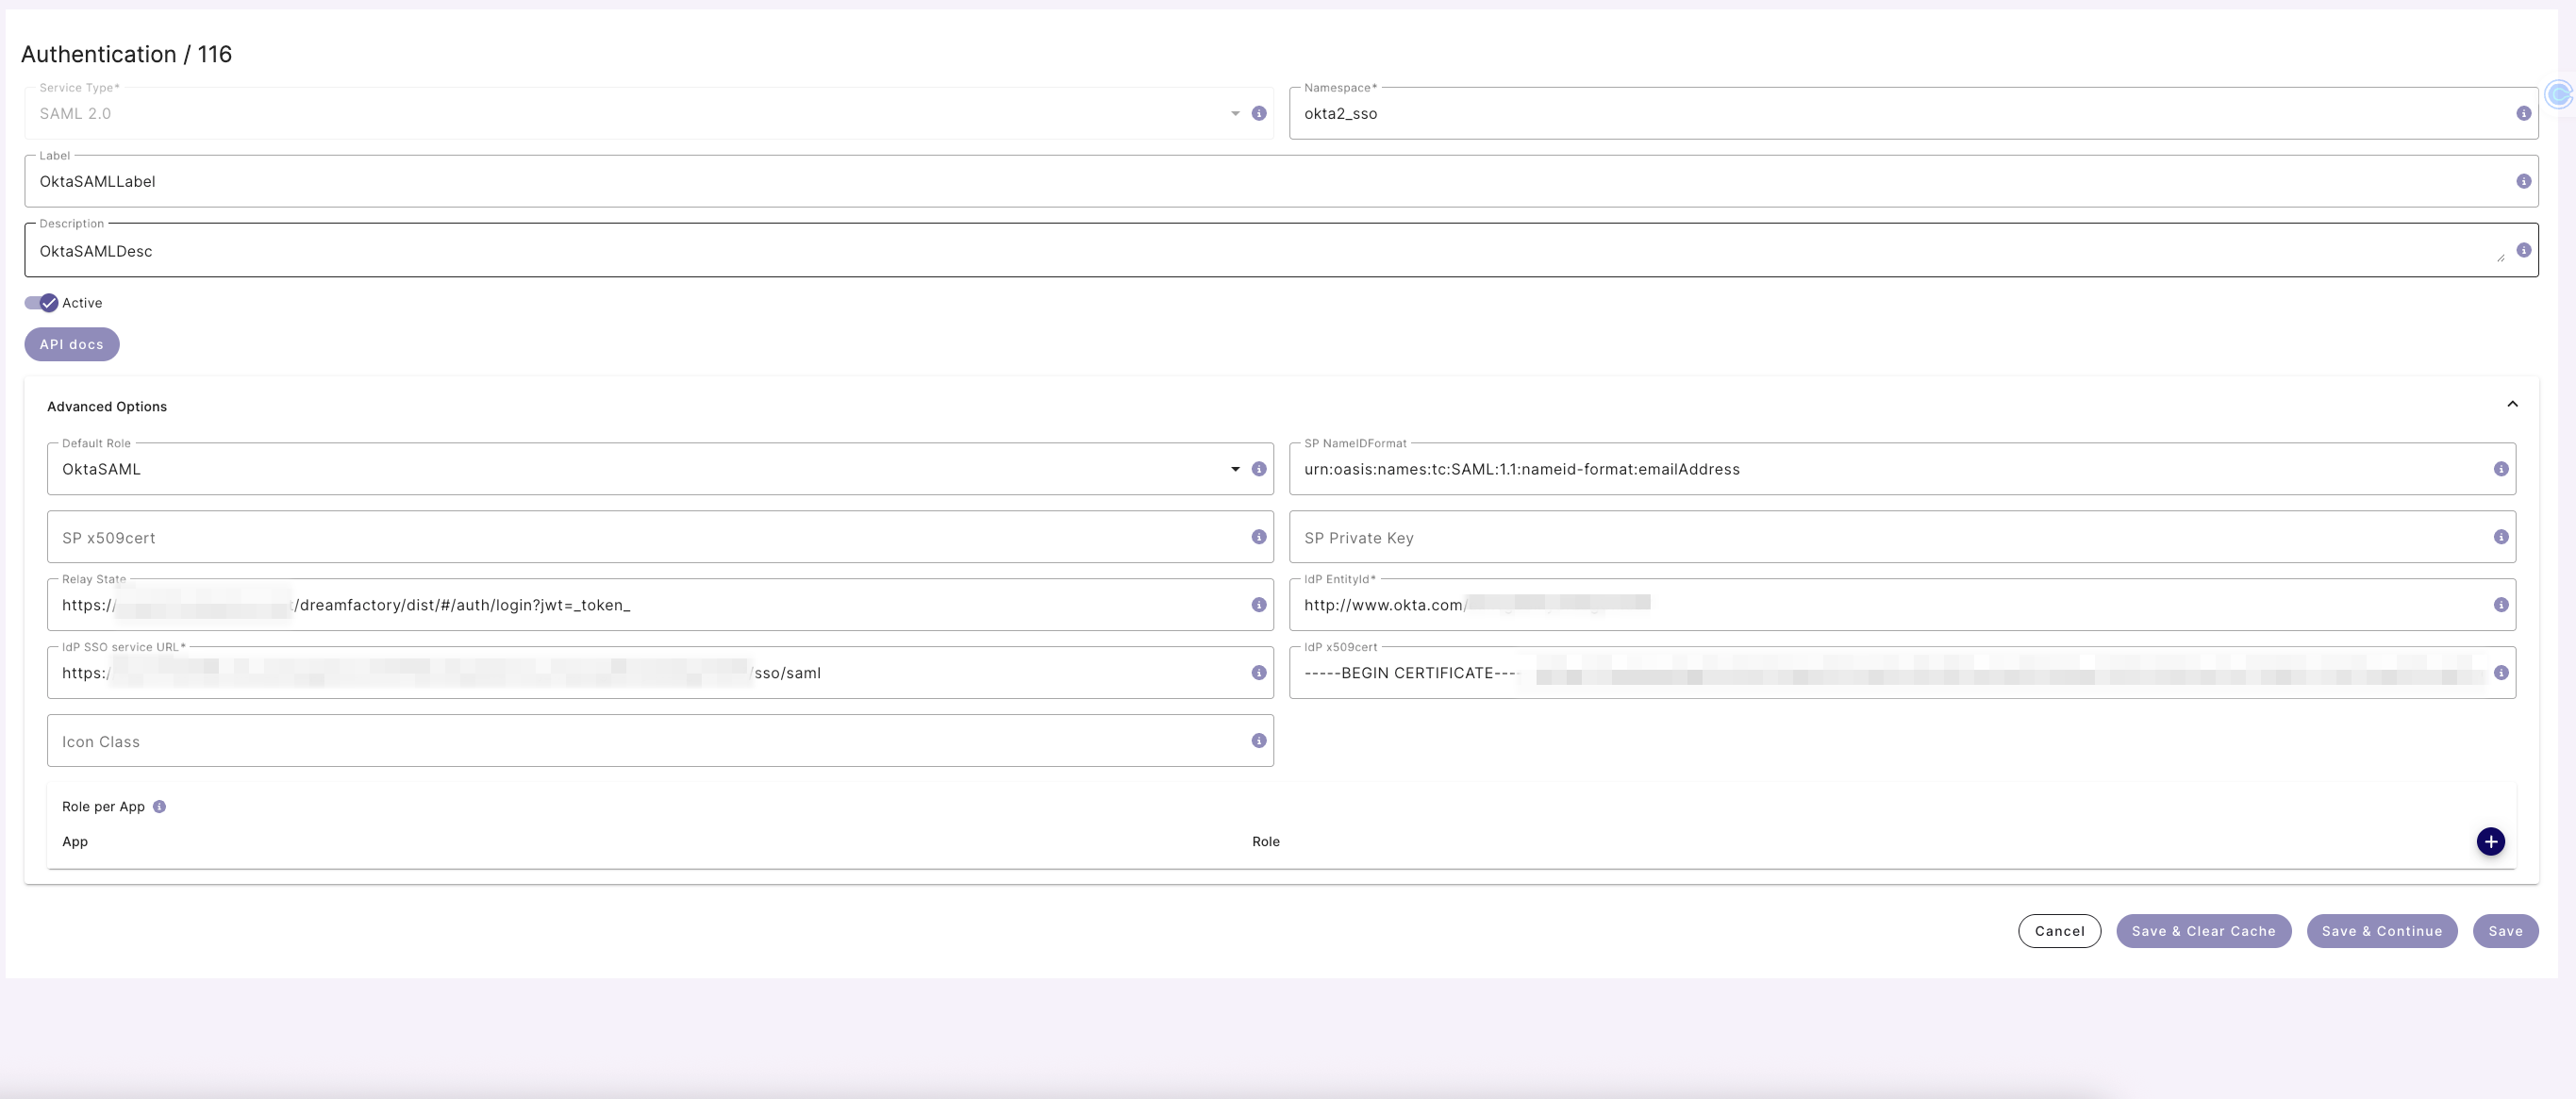Click the Label field info icon
Image resolution: width=2576 pixels, height=1099 pixels.
click(2523, 181)
